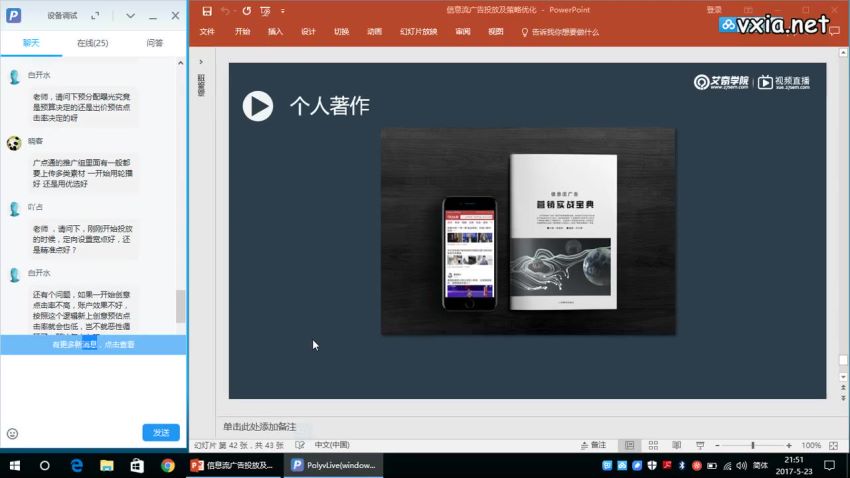Viewport: 850px width, 478px height.
Task: Click the Repeat/Redo circular arrow icon
Action: tap(247, 11)
